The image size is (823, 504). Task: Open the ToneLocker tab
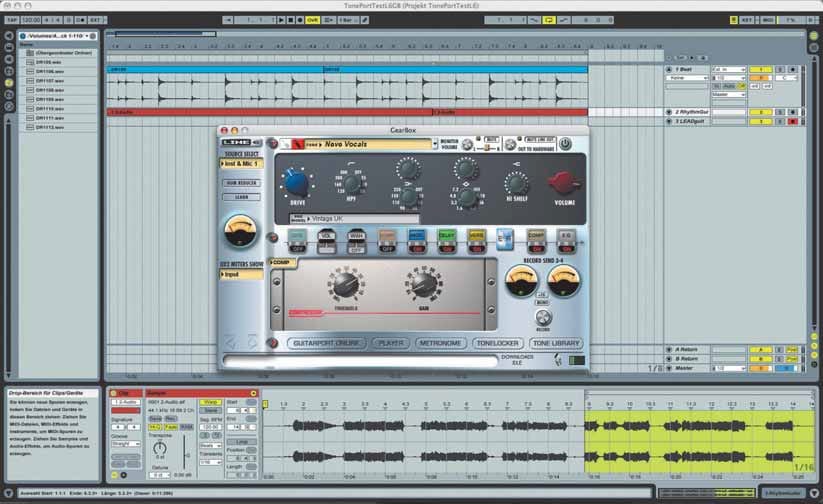[x=497, y=343]
